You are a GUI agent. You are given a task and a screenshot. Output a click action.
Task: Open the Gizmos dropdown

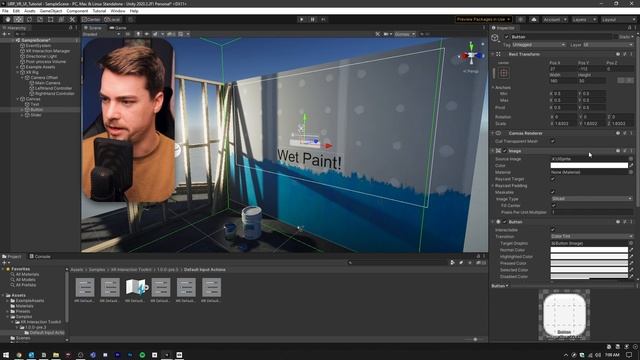(404, 34)
